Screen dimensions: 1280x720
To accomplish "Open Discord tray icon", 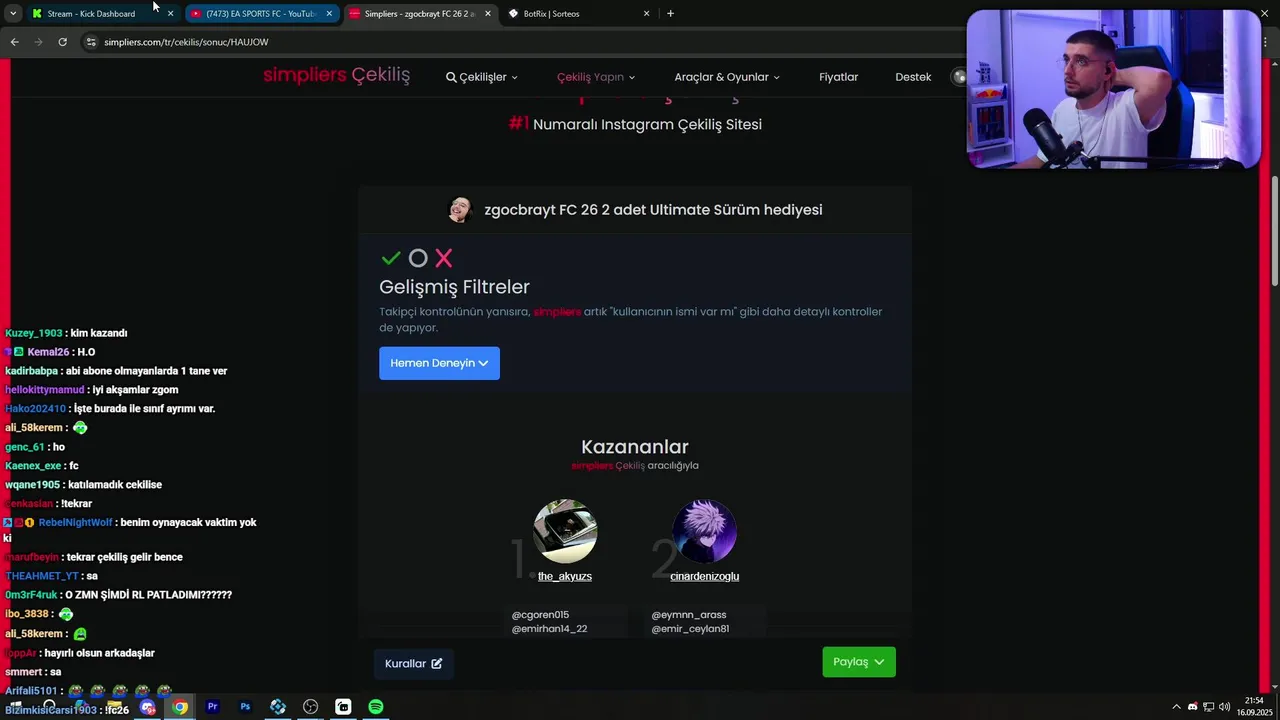I will (1193, 707).
